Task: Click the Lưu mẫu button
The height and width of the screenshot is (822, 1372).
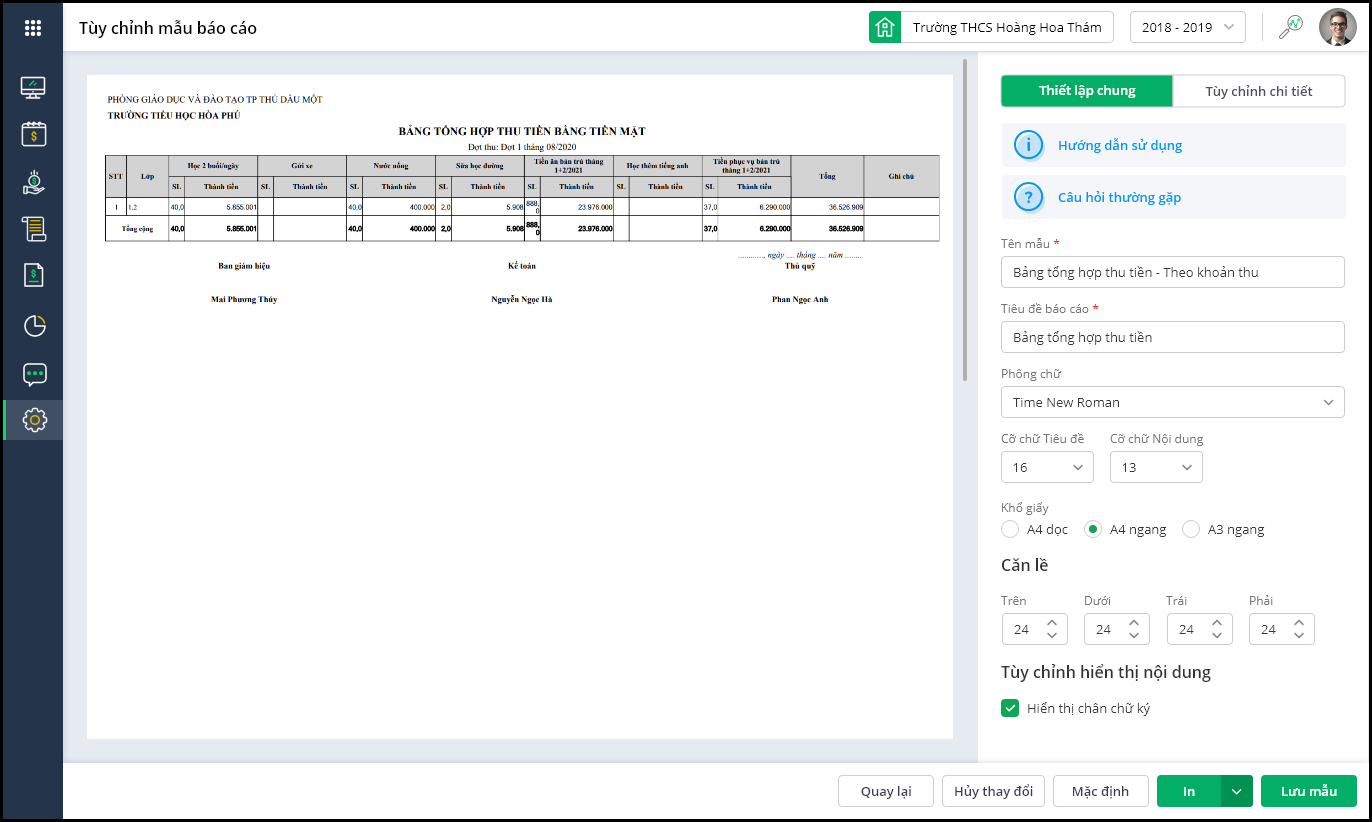Action: (1308, 791)
